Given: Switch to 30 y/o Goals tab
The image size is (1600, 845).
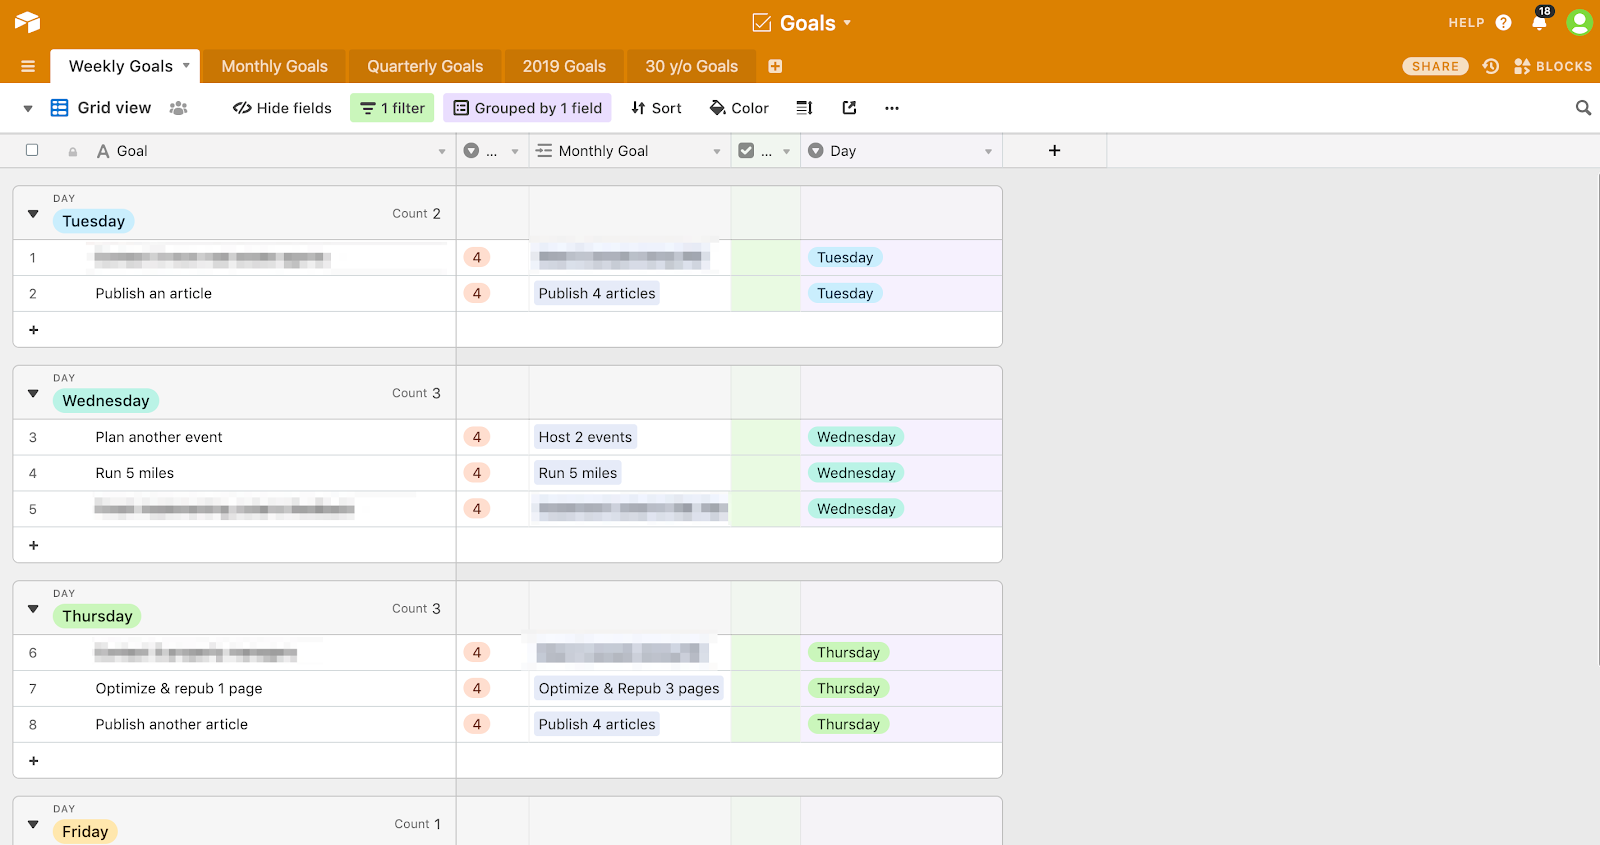Looking at the screenshot, I should [x=691, y=66].
